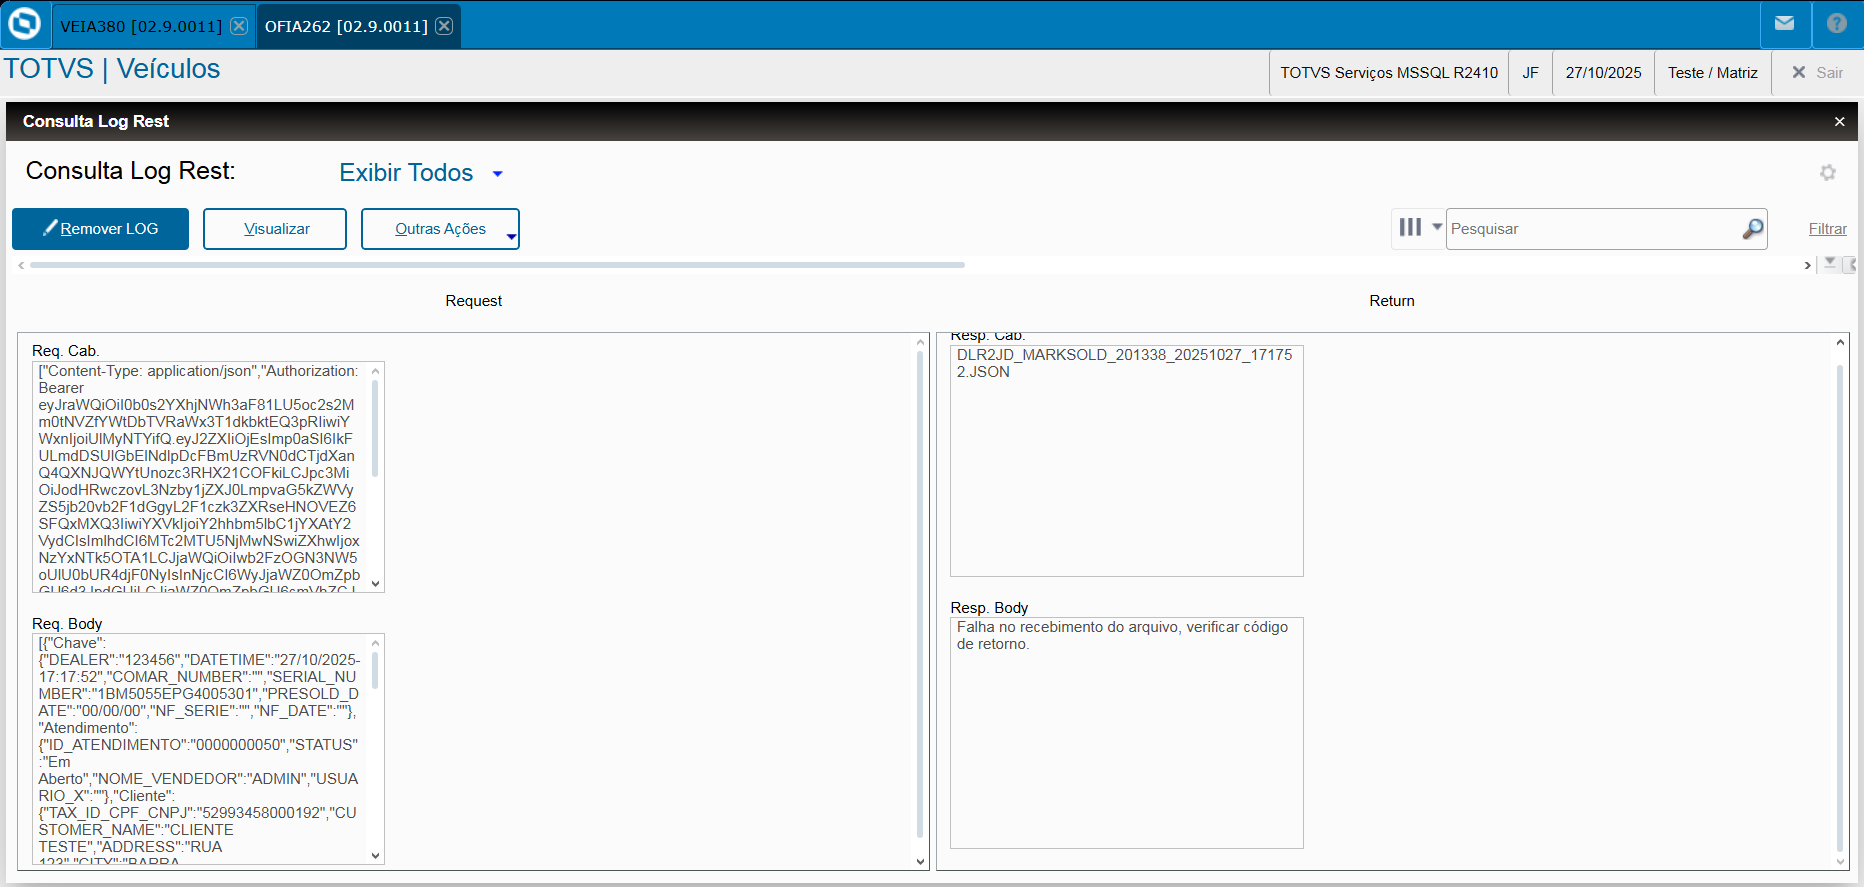This screenshot has height=887, width=1864.
Task: Click the Req. Cab. vertical scrollbar thumb
Action: point(375,428)
